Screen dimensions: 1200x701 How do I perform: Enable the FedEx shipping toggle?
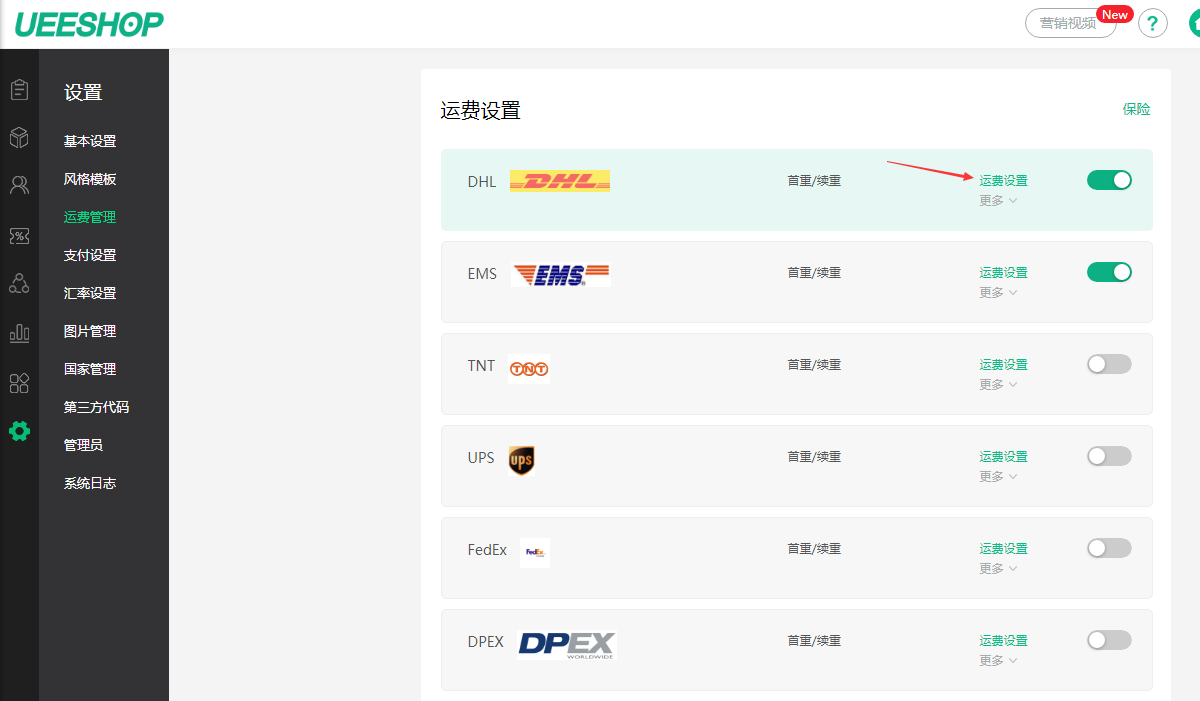[1109, 548]
